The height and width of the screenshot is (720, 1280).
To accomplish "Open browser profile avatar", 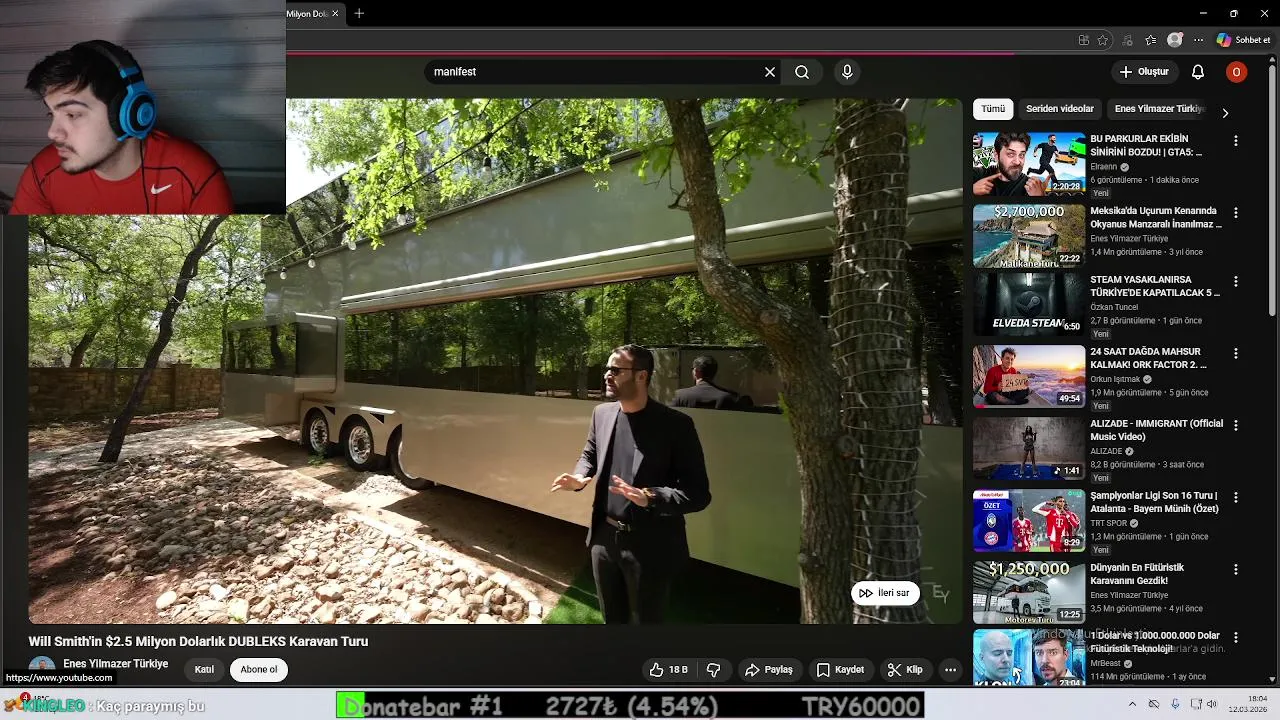I will pos(1175,40).
